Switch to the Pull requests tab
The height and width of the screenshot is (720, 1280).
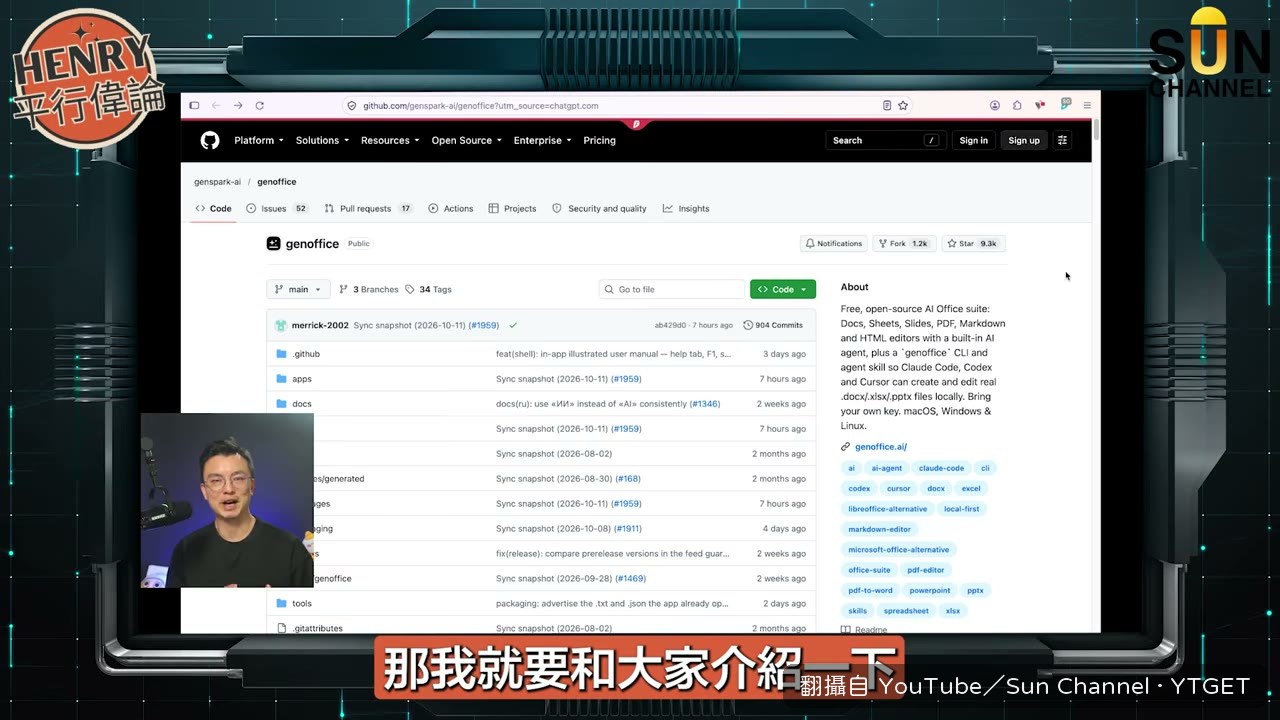(x=369, y=209)
